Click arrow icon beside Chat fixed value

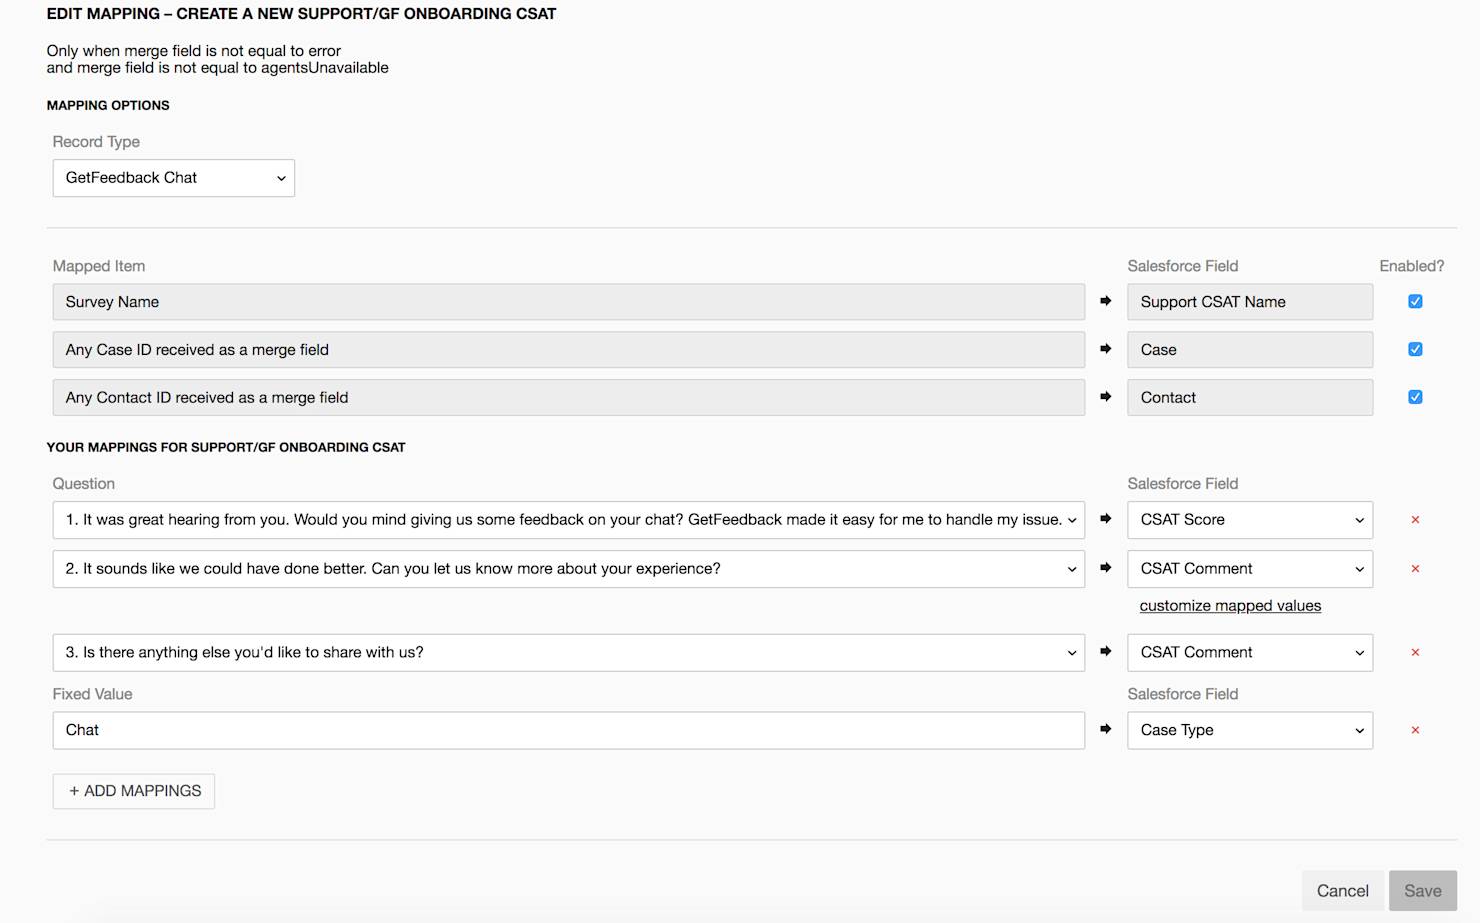click(x=1105, y=729)
